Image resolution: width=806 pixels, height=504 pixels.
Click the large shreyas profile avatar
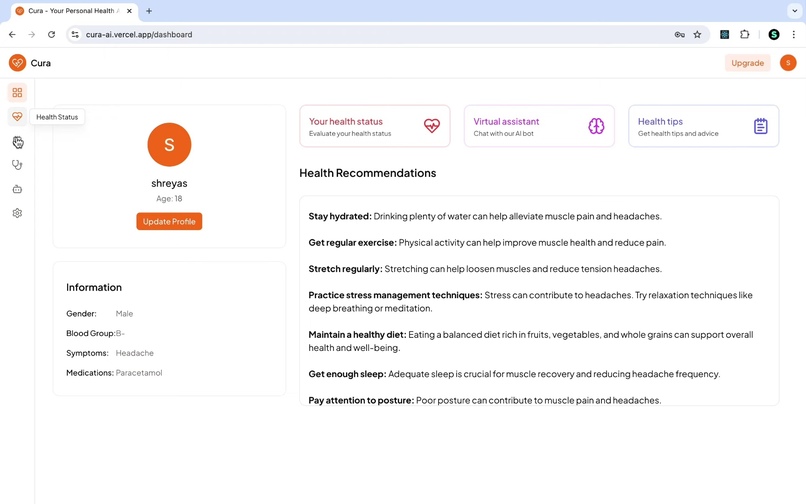(169, 145)
